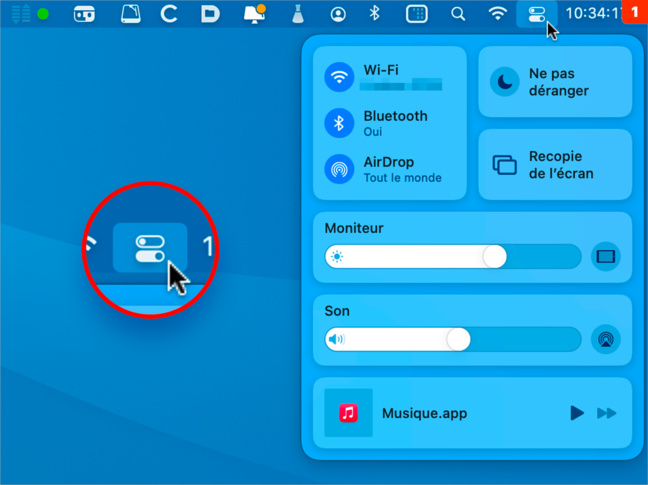Screen dimensions: 648x485
Task: Open the Control Center menu bar icon
Action: 536,14
